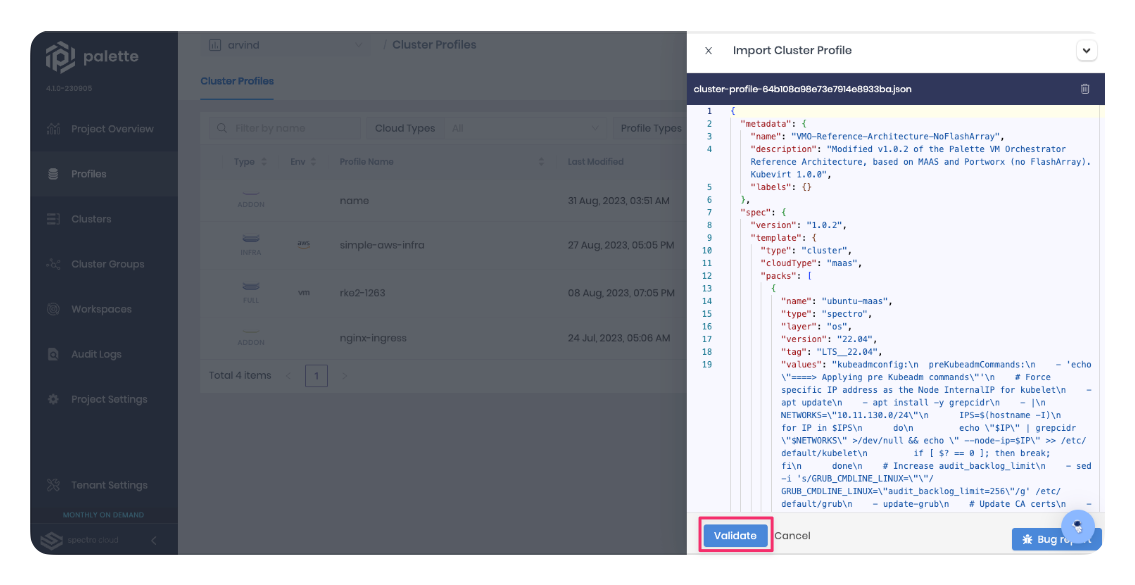Open the profile named 'name'
Screen dimensions: 1135x585
354,201
